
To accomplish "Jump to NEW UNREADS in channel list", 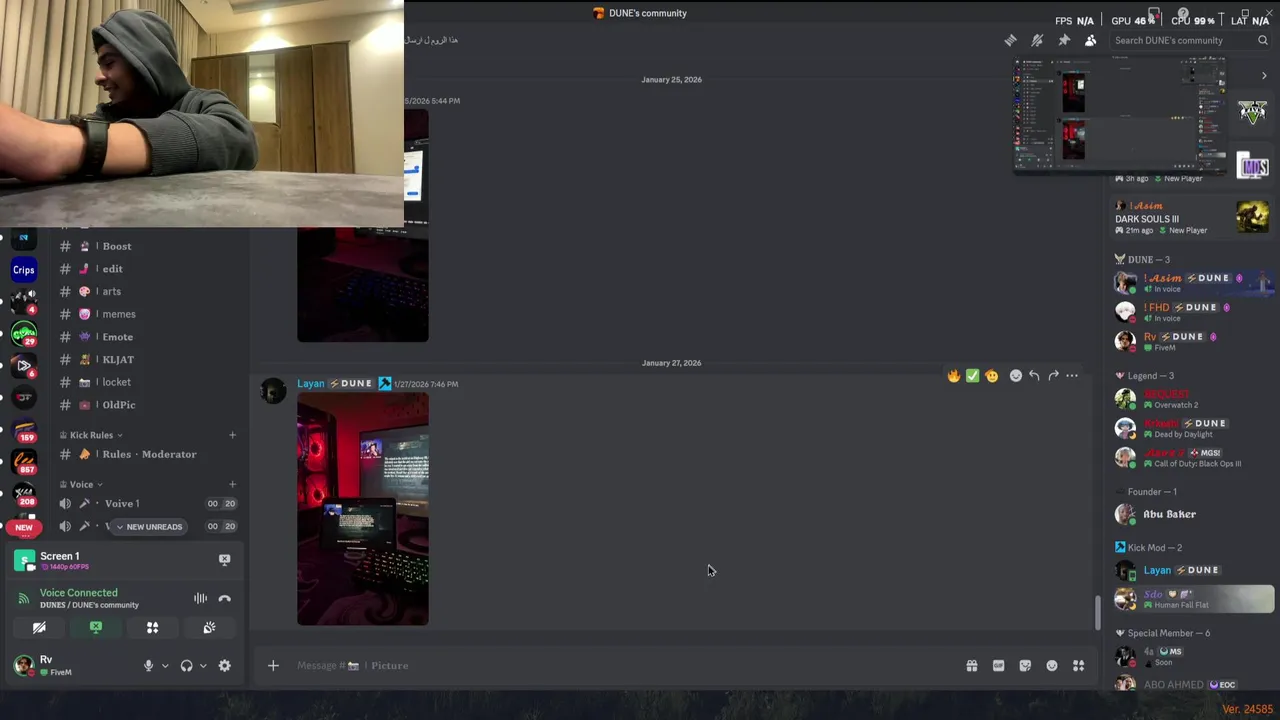I will pos(148,527).
